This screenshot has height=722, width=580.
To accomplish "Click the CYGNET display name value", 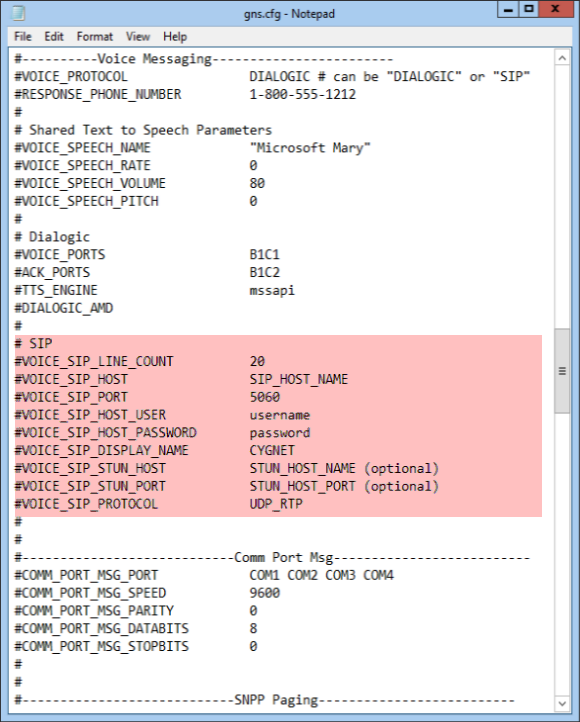I will (x=272, y=450).
